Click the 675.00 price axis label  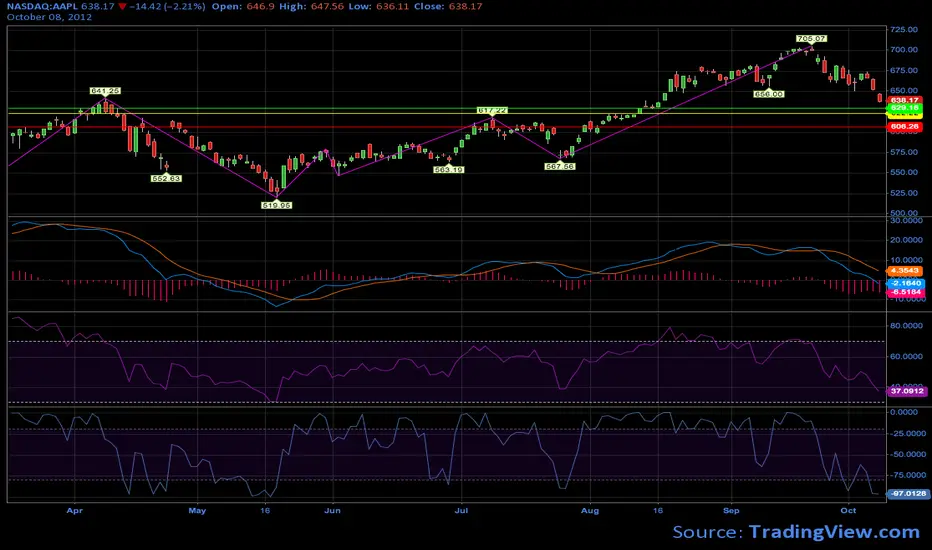click(x=903, y=70)
